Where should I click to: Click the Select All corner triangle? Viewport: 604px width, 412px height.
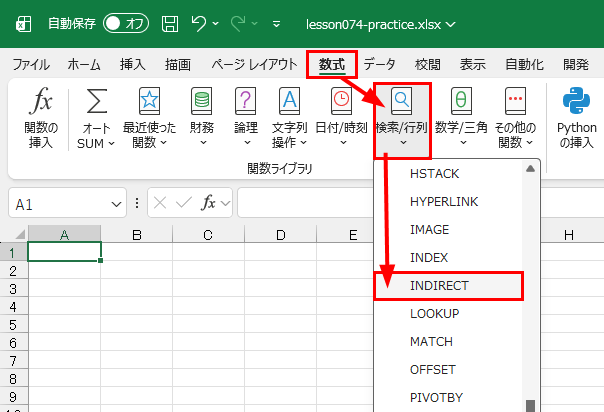tap(19, 234)
